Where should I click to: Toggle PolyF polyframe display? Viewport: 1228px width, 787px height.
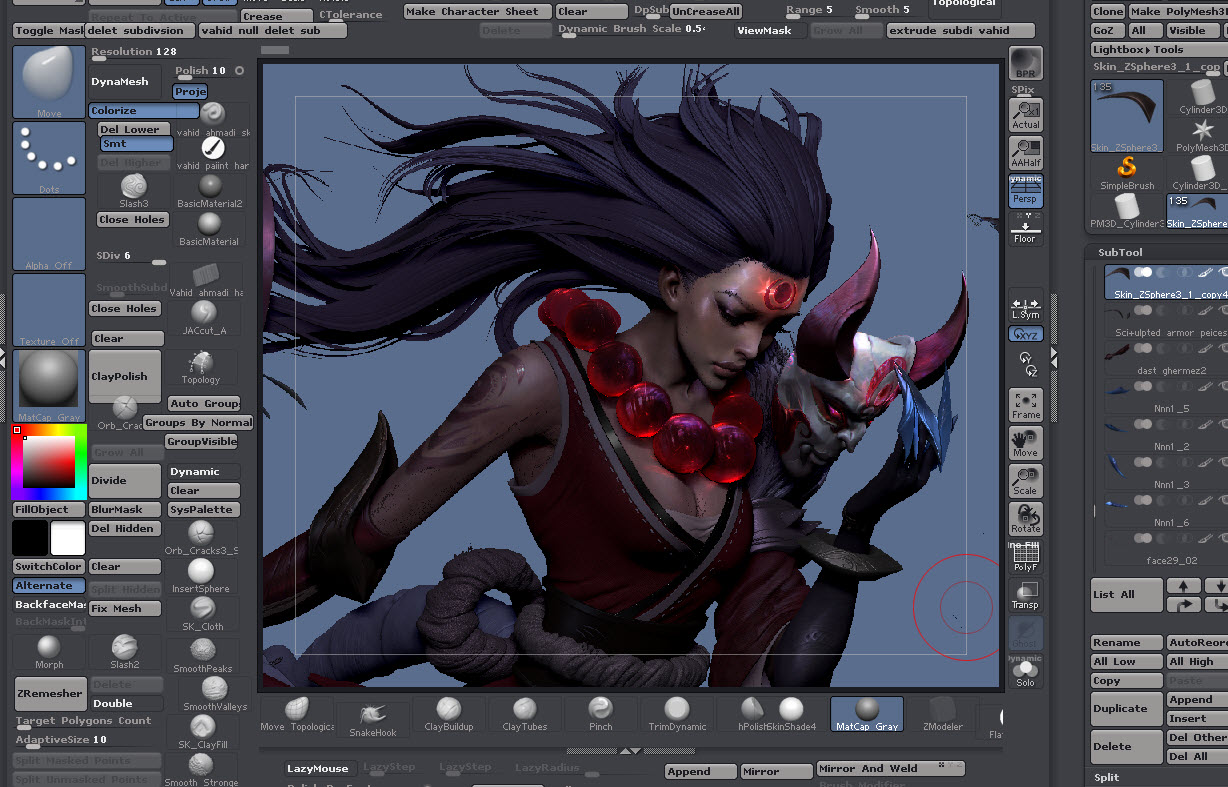(1025, 556)
